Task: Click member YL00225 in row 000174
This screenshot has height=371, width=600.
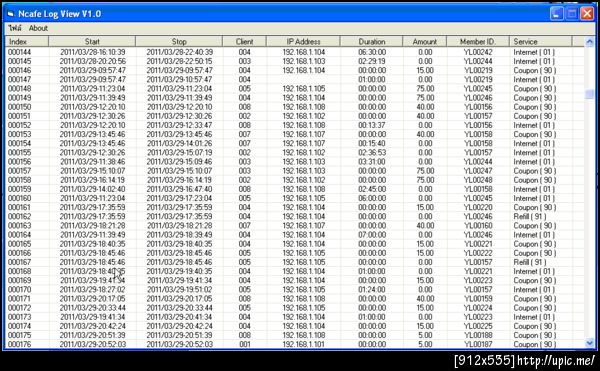Action: 478,326
